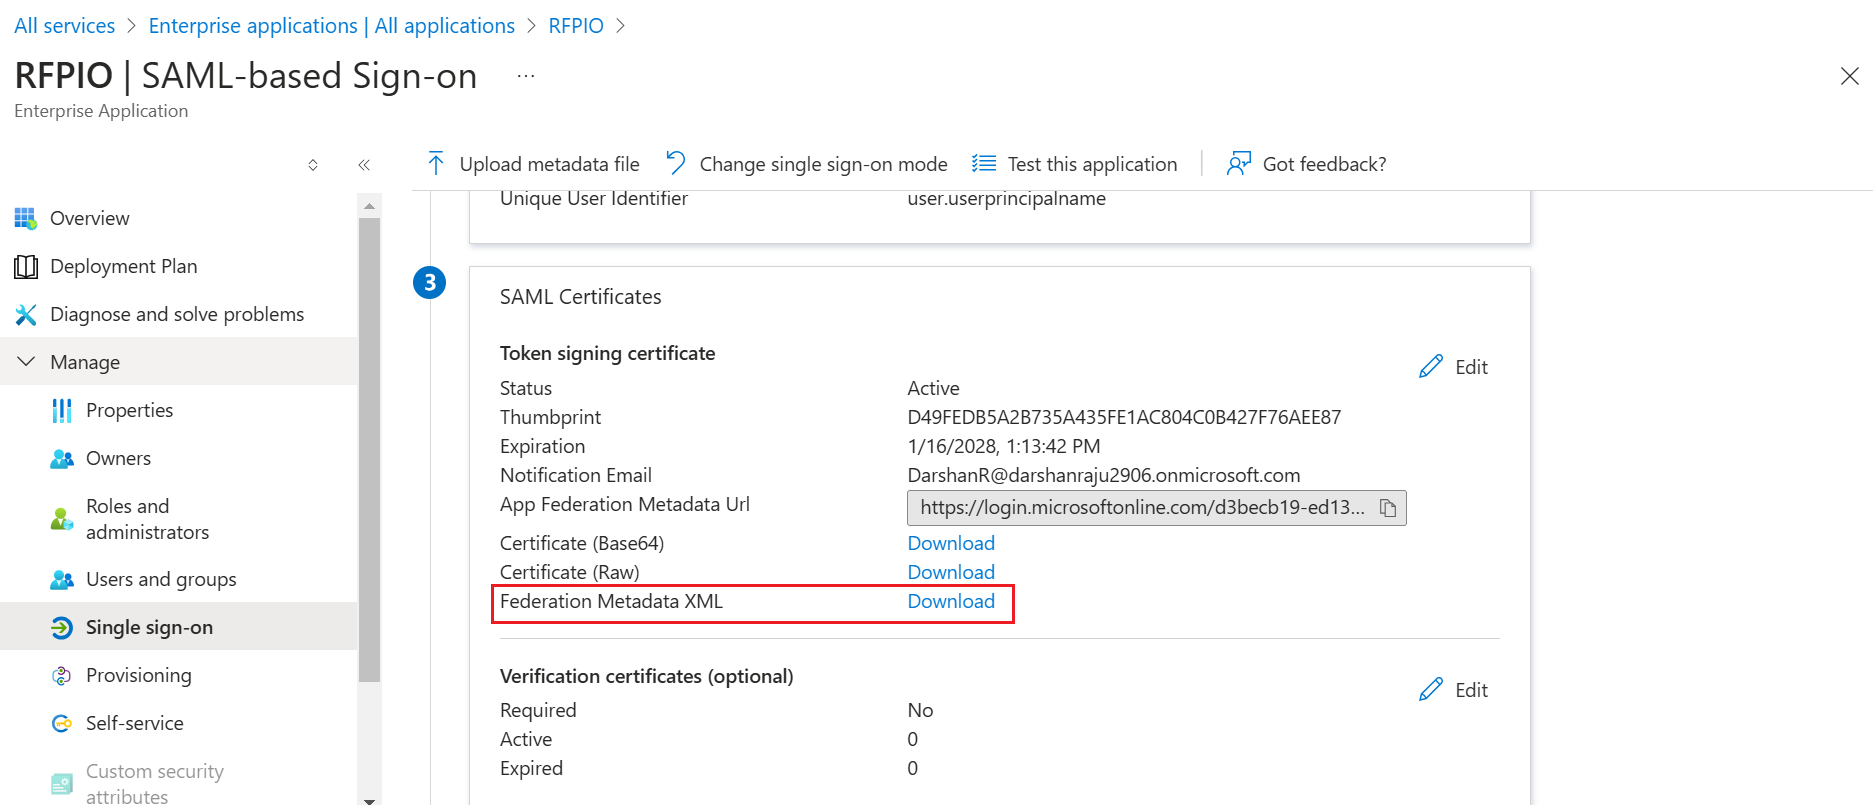Click the Diagnose and solve problems wrench icon
The height and width of the screenshot is (805, 1873).
click(26, 315)
